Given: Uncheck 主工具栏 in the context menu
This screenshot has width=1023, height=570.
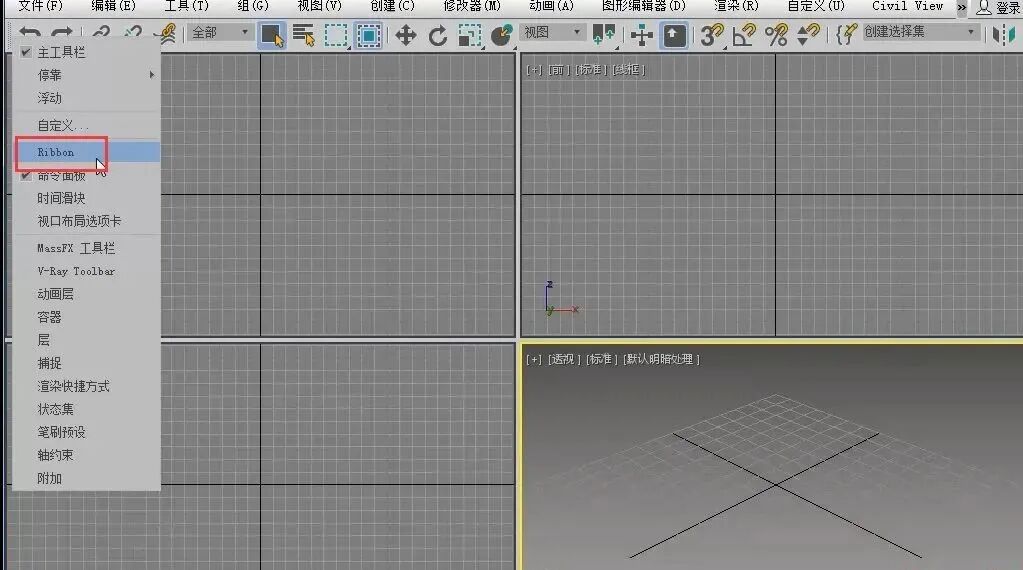Looking at the screenshot, I should 86,52.
